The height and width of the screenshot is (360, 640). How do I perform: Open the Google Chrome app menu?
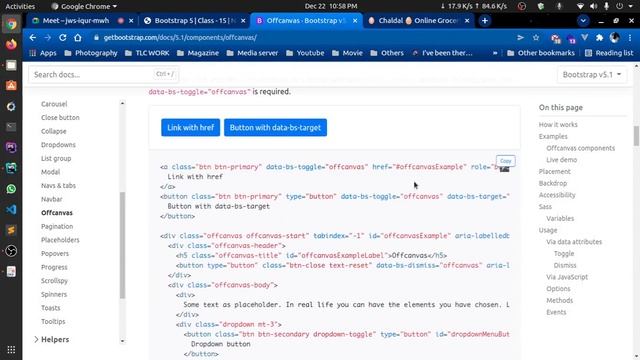pos(84,6)
